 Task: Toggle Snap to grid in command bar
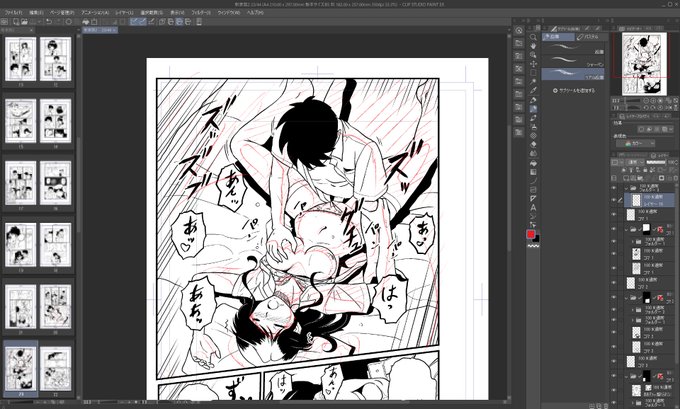point(151,21)
